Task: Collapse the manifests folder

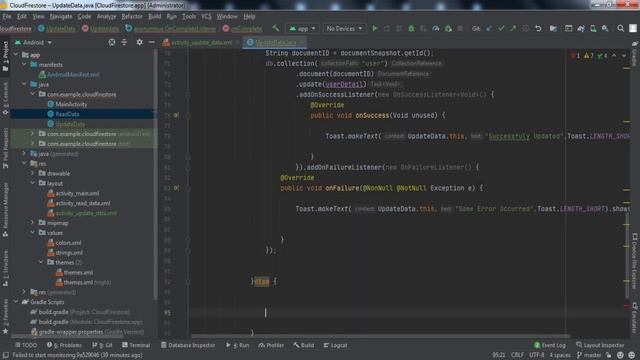Action: [x=24, y=64]
